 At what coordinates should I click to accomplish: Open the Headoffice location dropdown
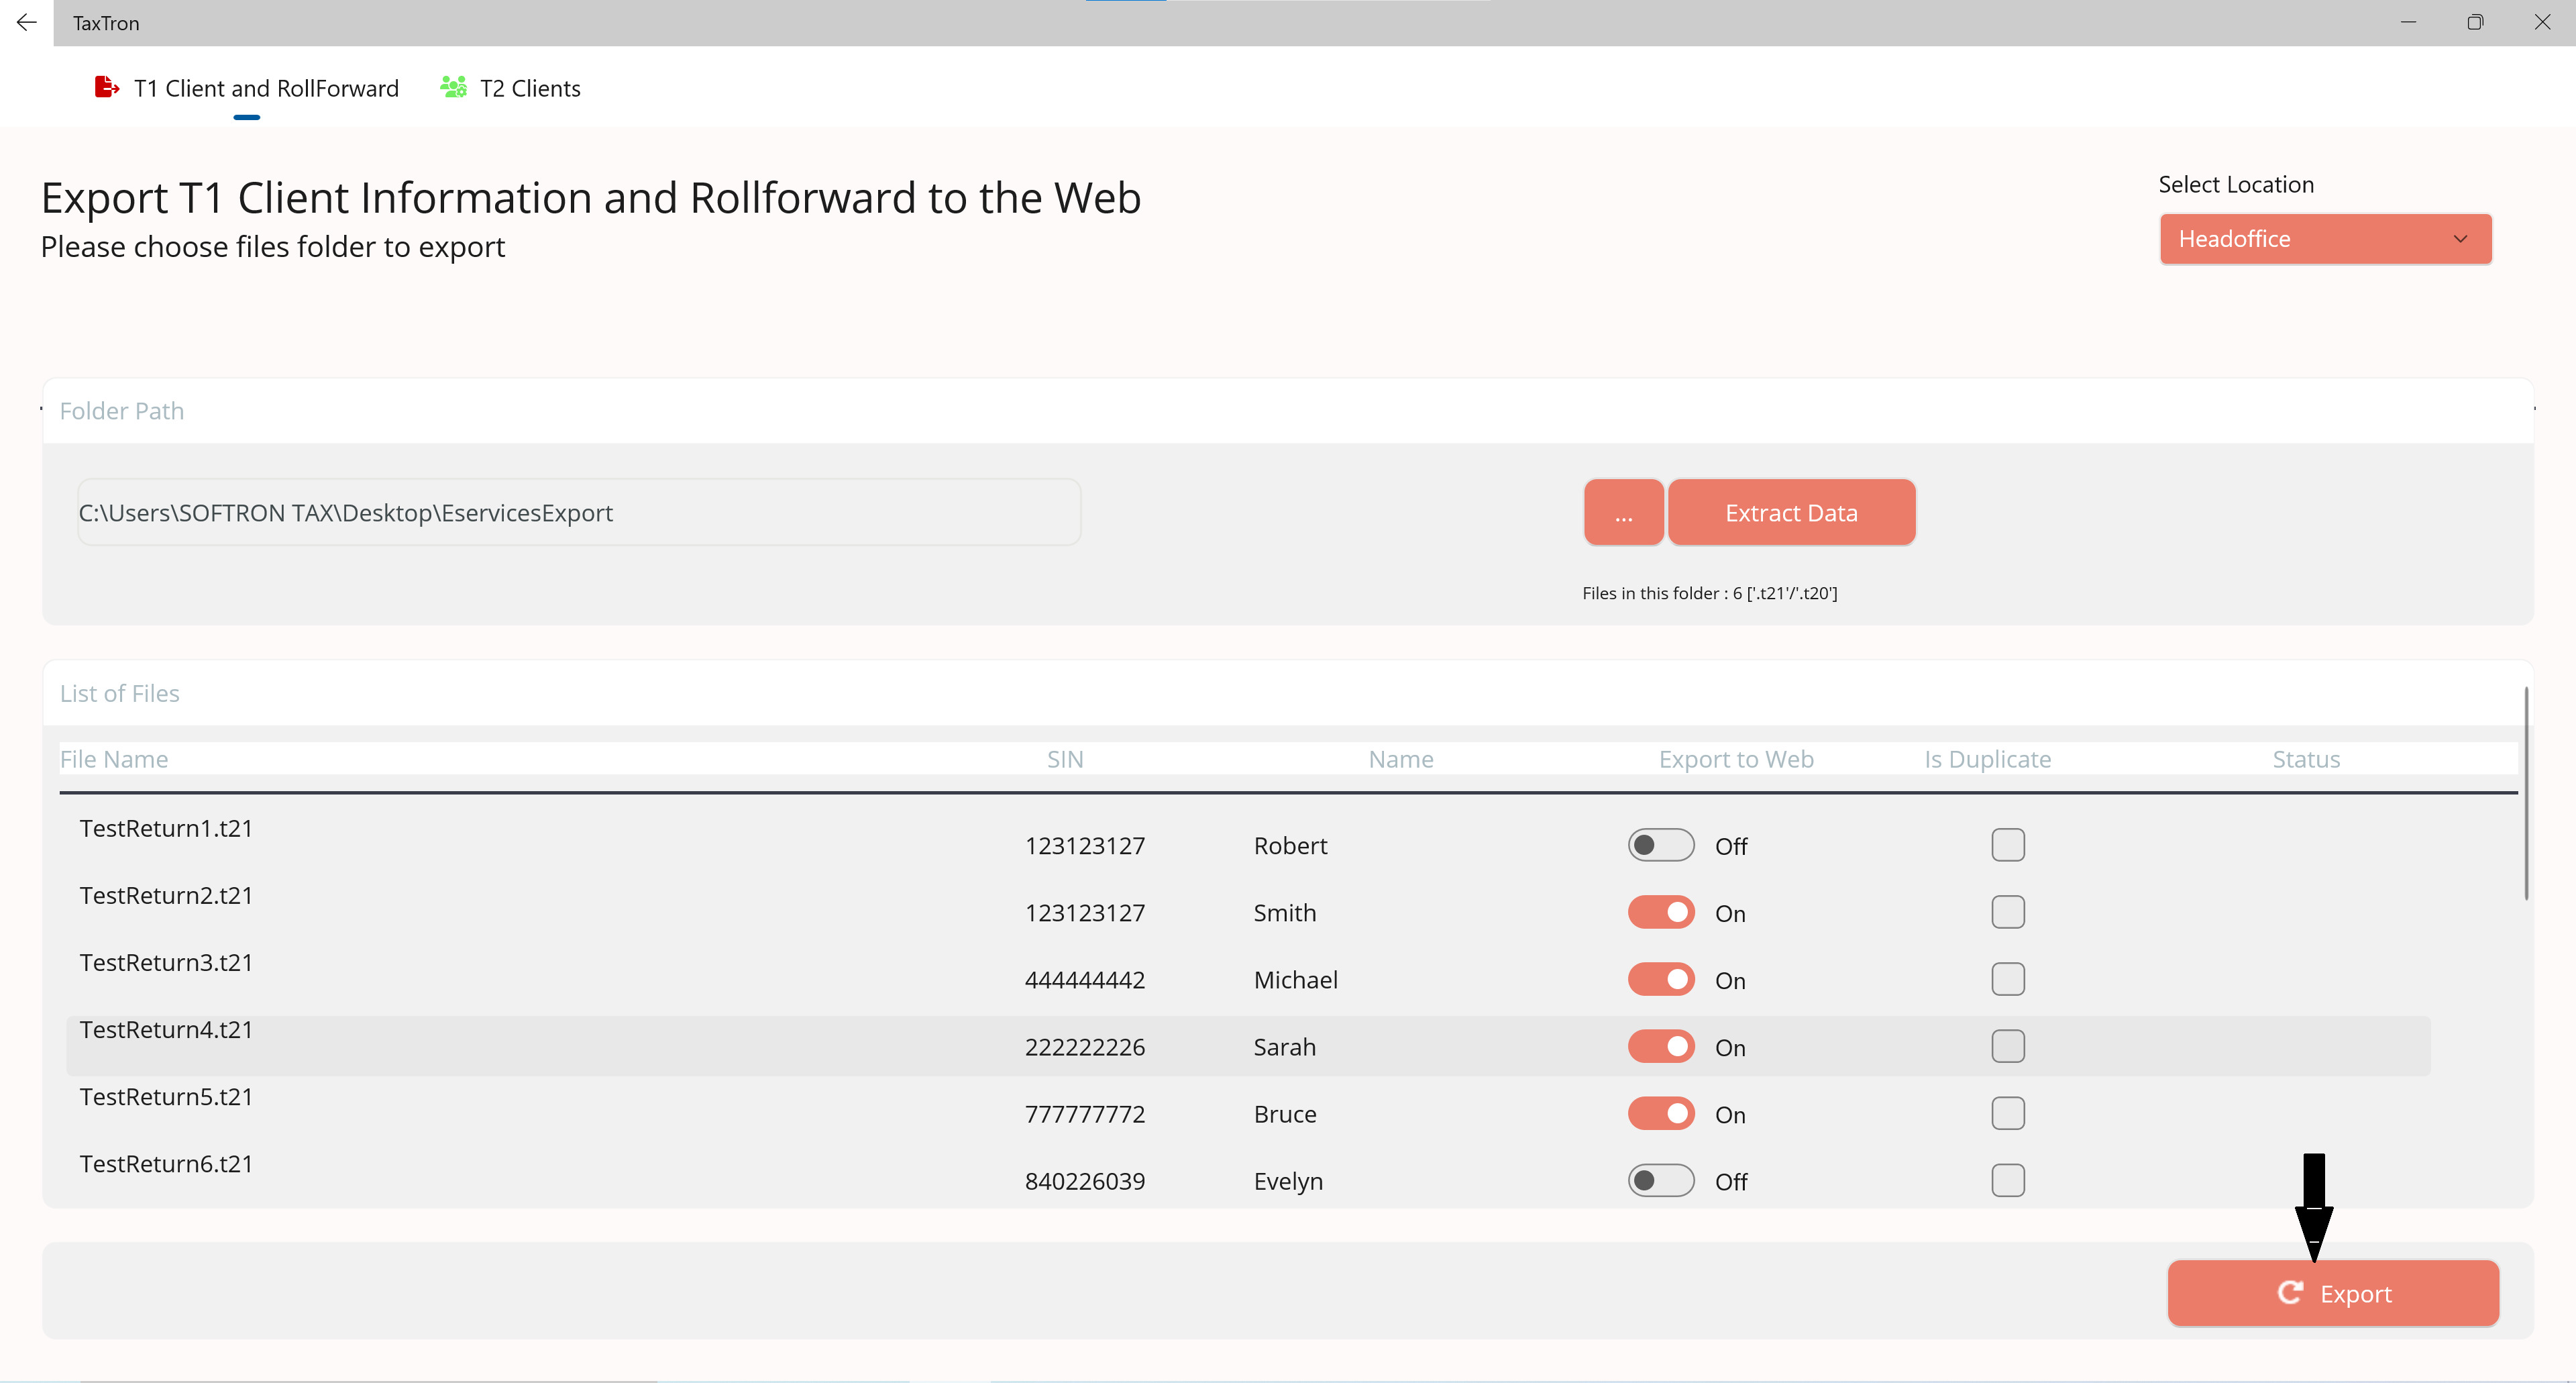(2325, 239)
